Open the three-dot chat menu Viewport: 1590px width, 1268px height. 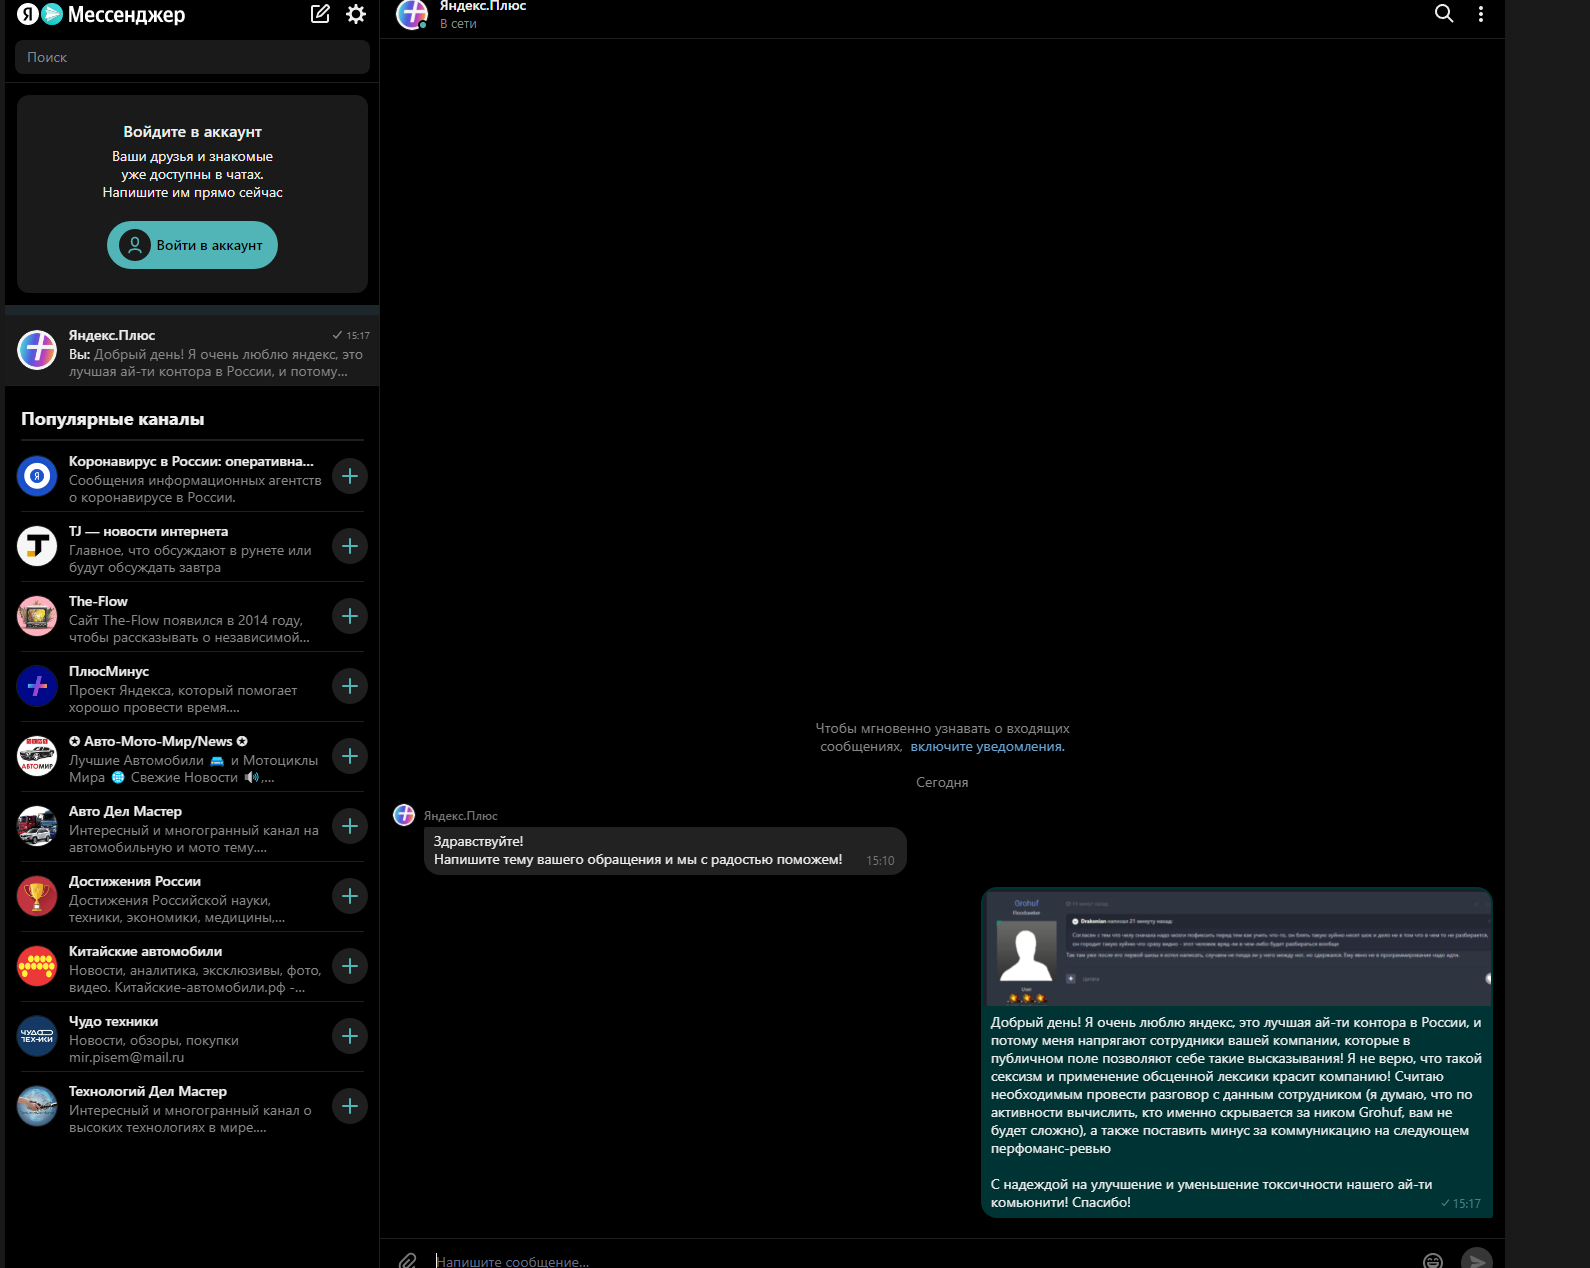[x=1481, y=14]
